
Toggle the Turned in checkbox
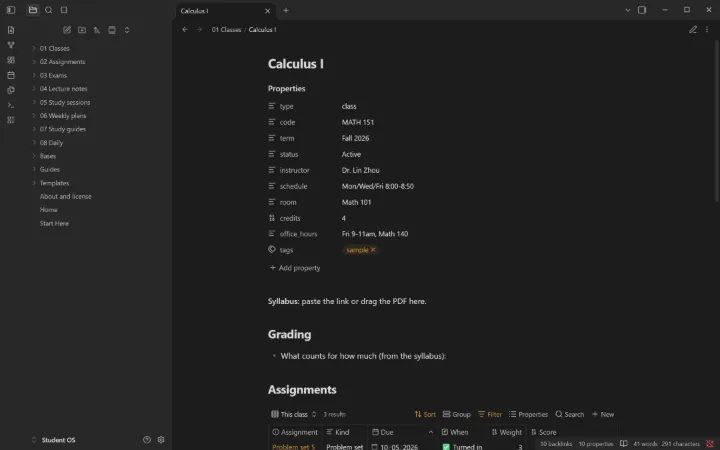446,447
